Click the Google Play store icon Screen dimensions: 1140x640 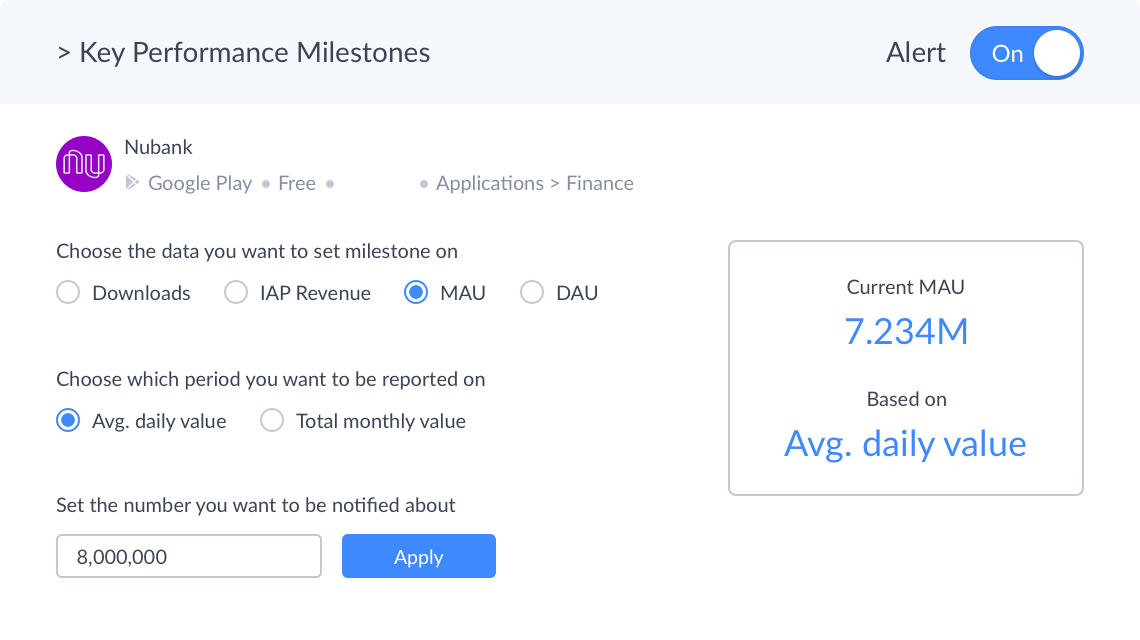[132, 183]
